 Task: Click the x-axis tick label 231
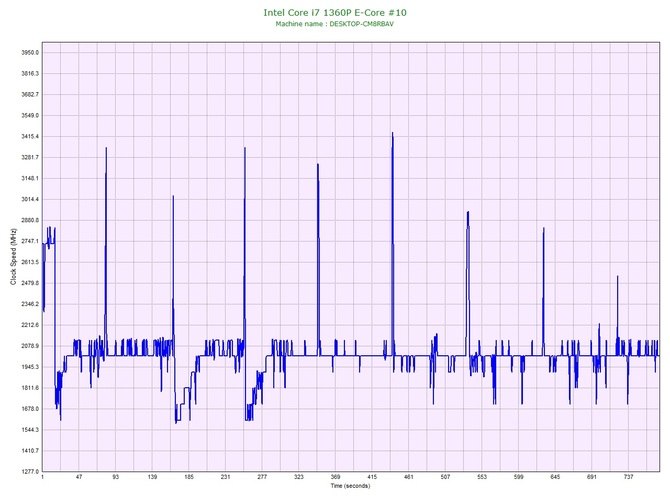point(226,477)
